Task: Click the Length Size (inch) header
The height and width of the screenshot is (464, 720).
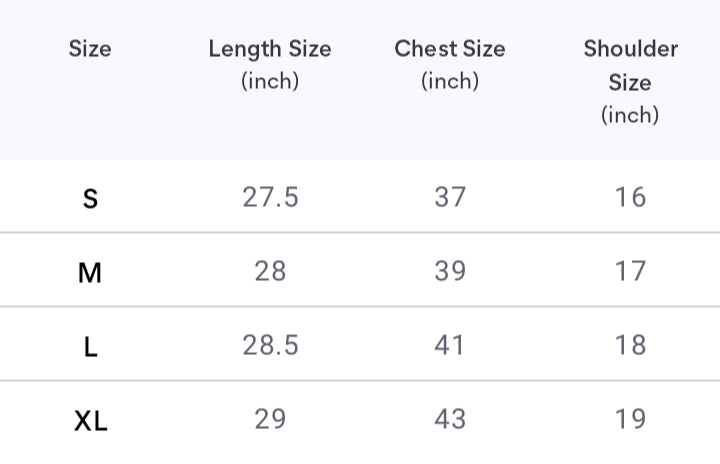Action: click(x=270, y=64)
